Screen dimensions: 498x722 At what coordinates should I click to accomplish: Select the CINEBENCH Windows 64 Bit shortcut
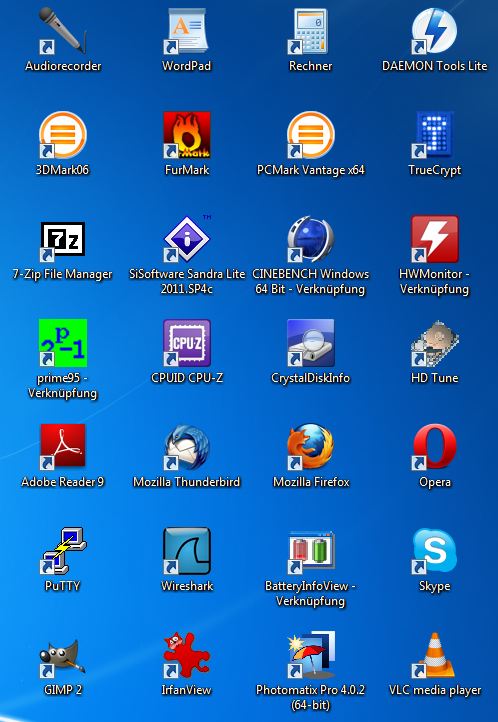click(310, 239)
